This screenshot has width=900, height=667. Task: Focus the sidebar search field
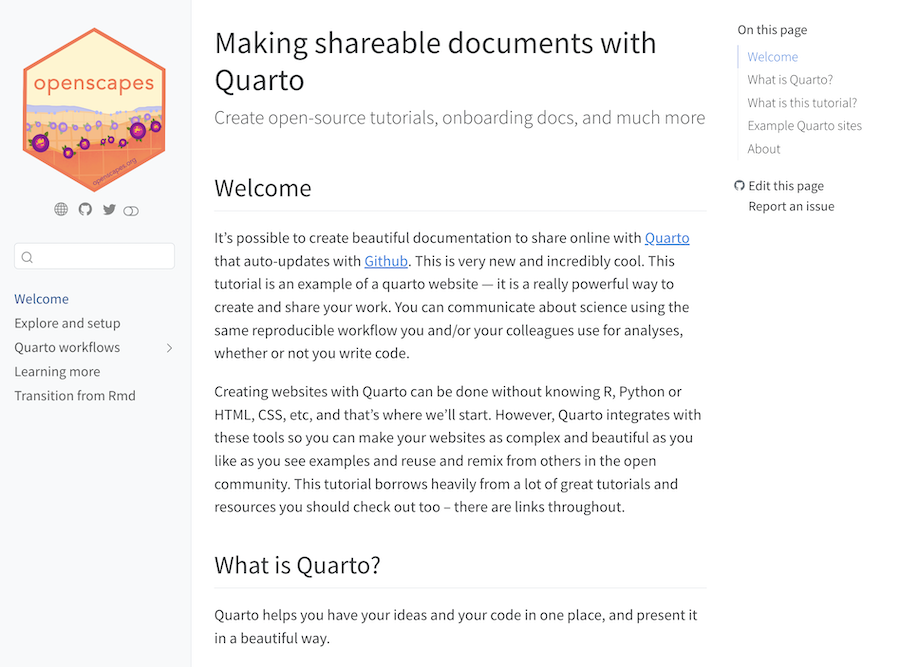pyautogui.click(x=102, y=257)
